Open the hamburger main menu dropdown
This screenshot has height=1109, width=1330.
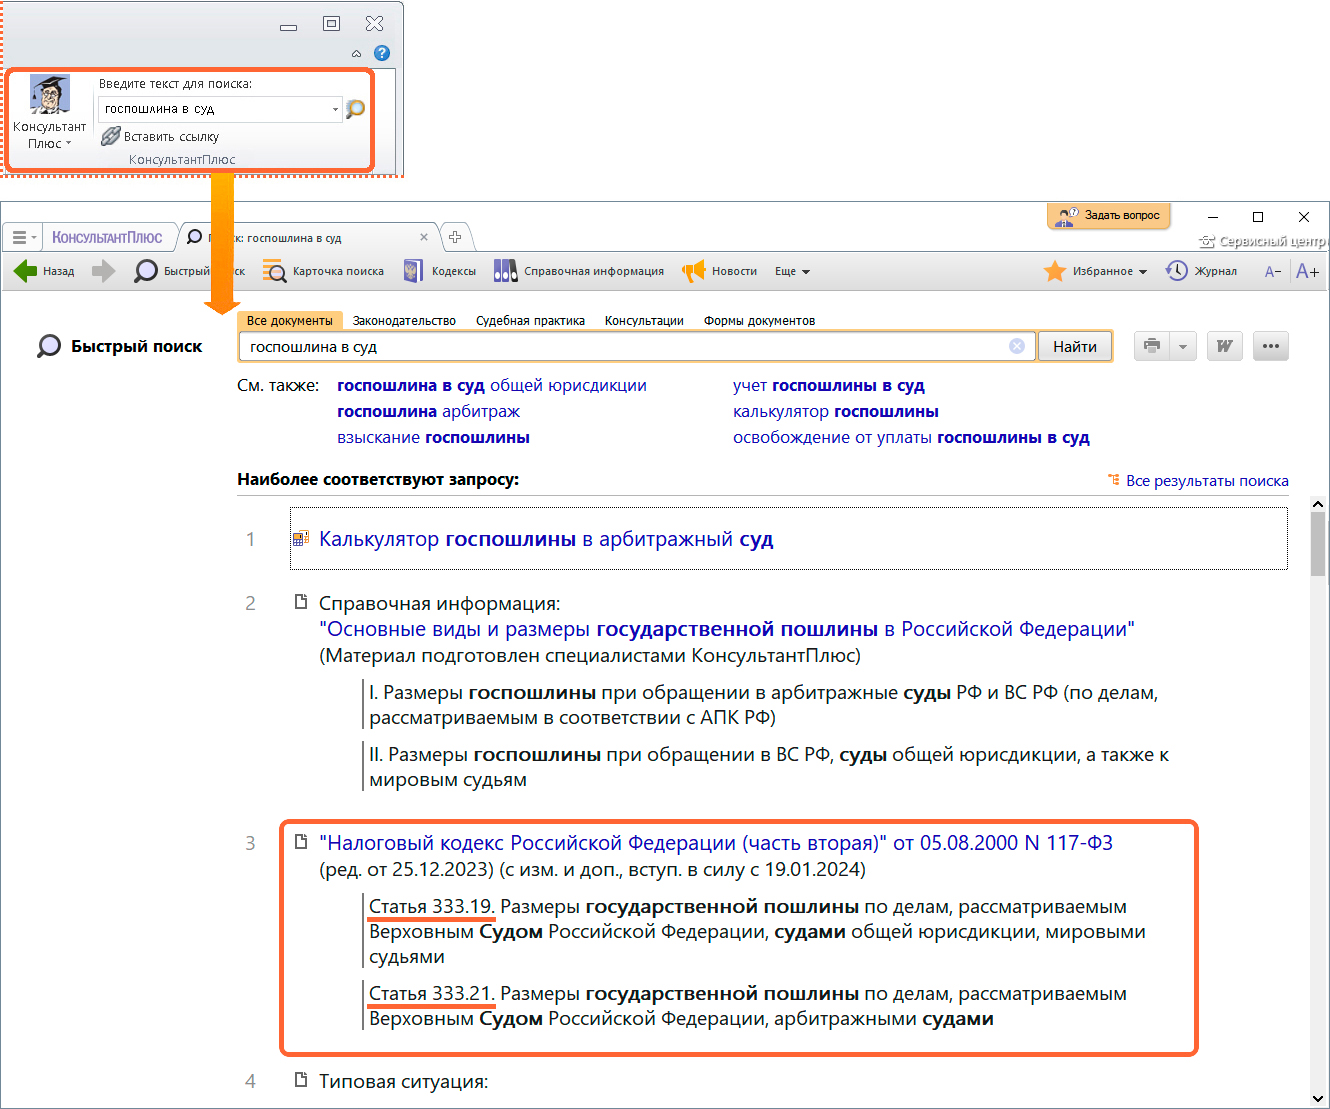(22, 237)
